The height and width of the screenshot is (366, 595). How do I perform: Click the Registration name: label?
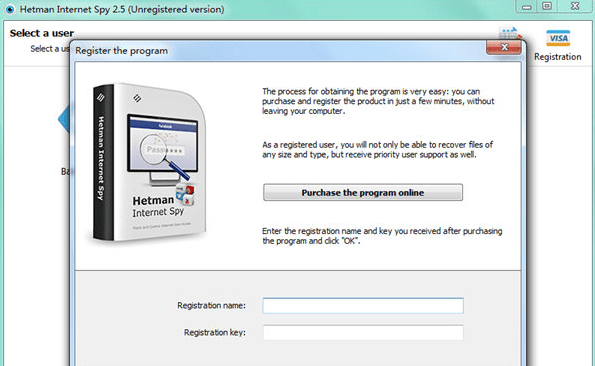coord(211,306)
